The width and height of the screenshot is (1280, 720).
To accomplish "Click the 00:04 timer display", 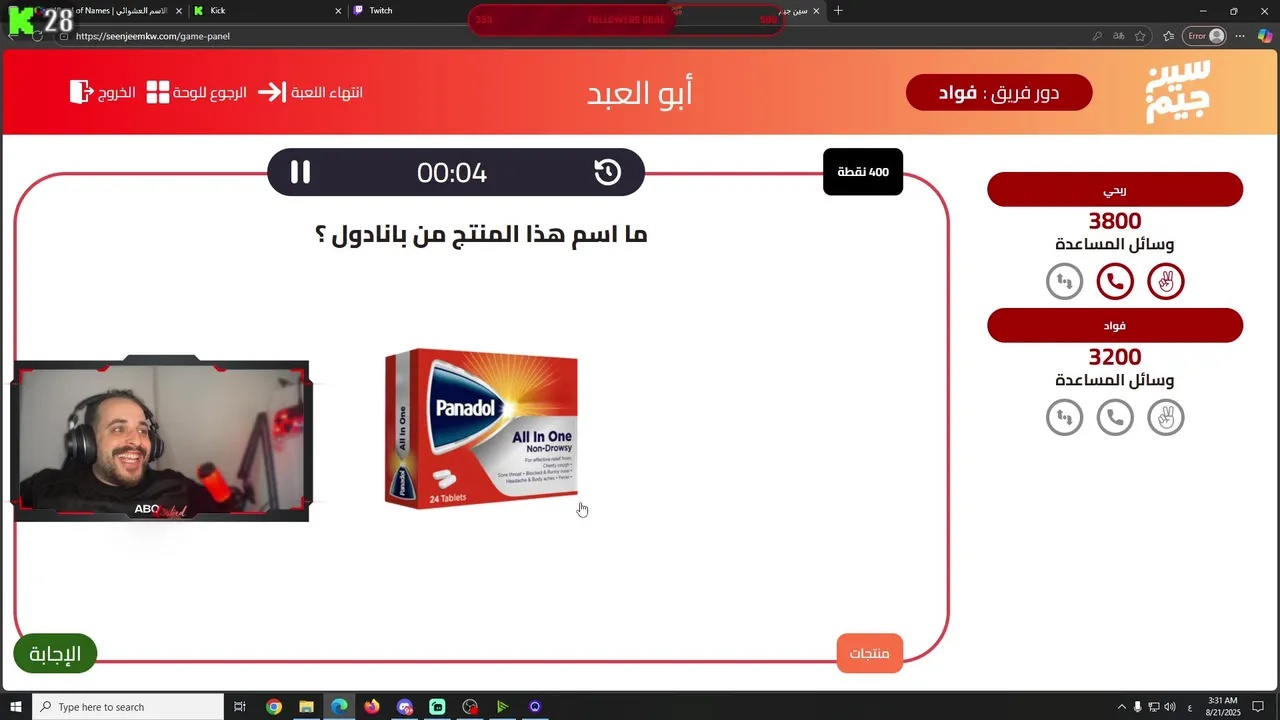I will 452,172.
